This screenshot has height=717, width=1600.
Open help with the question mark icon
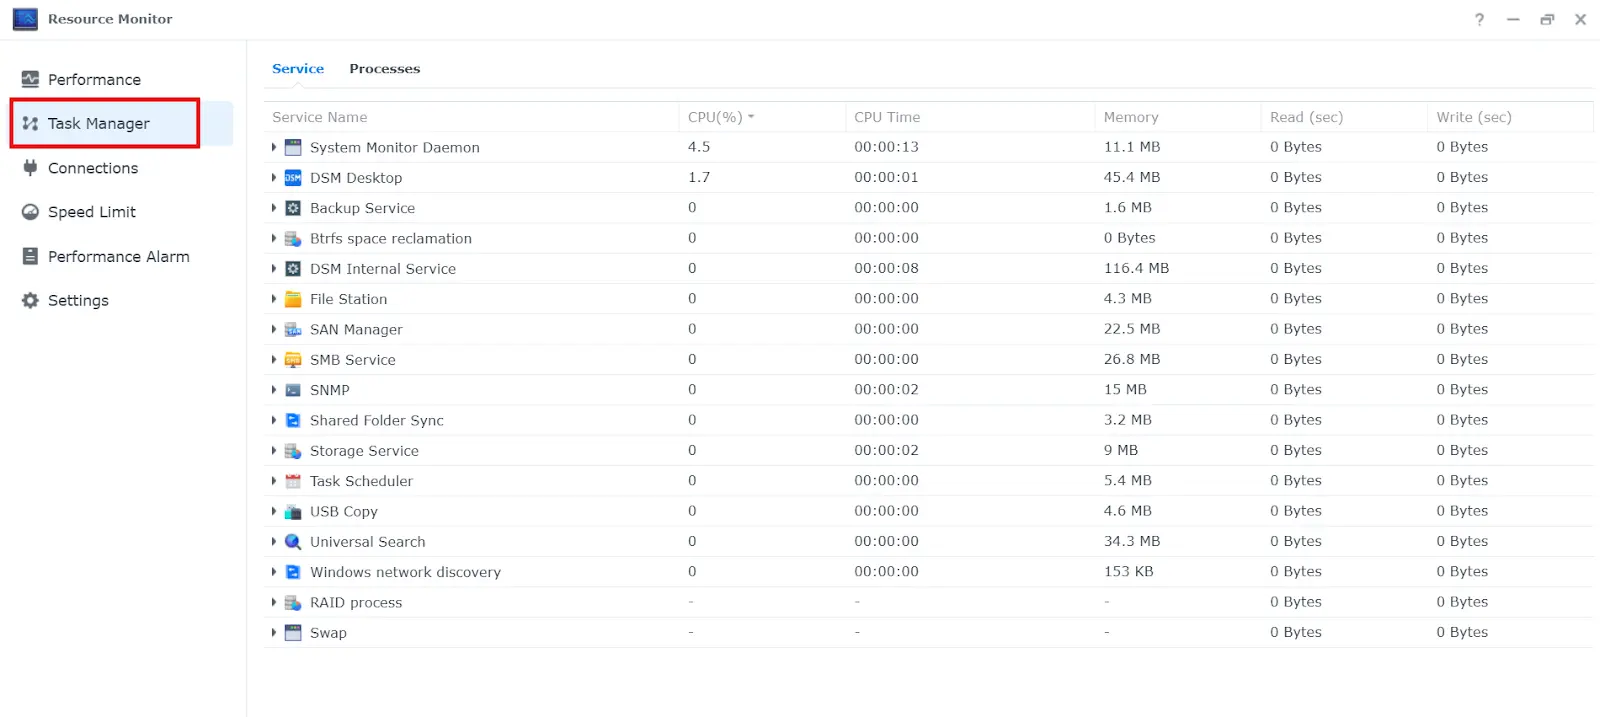[1479, 19]
